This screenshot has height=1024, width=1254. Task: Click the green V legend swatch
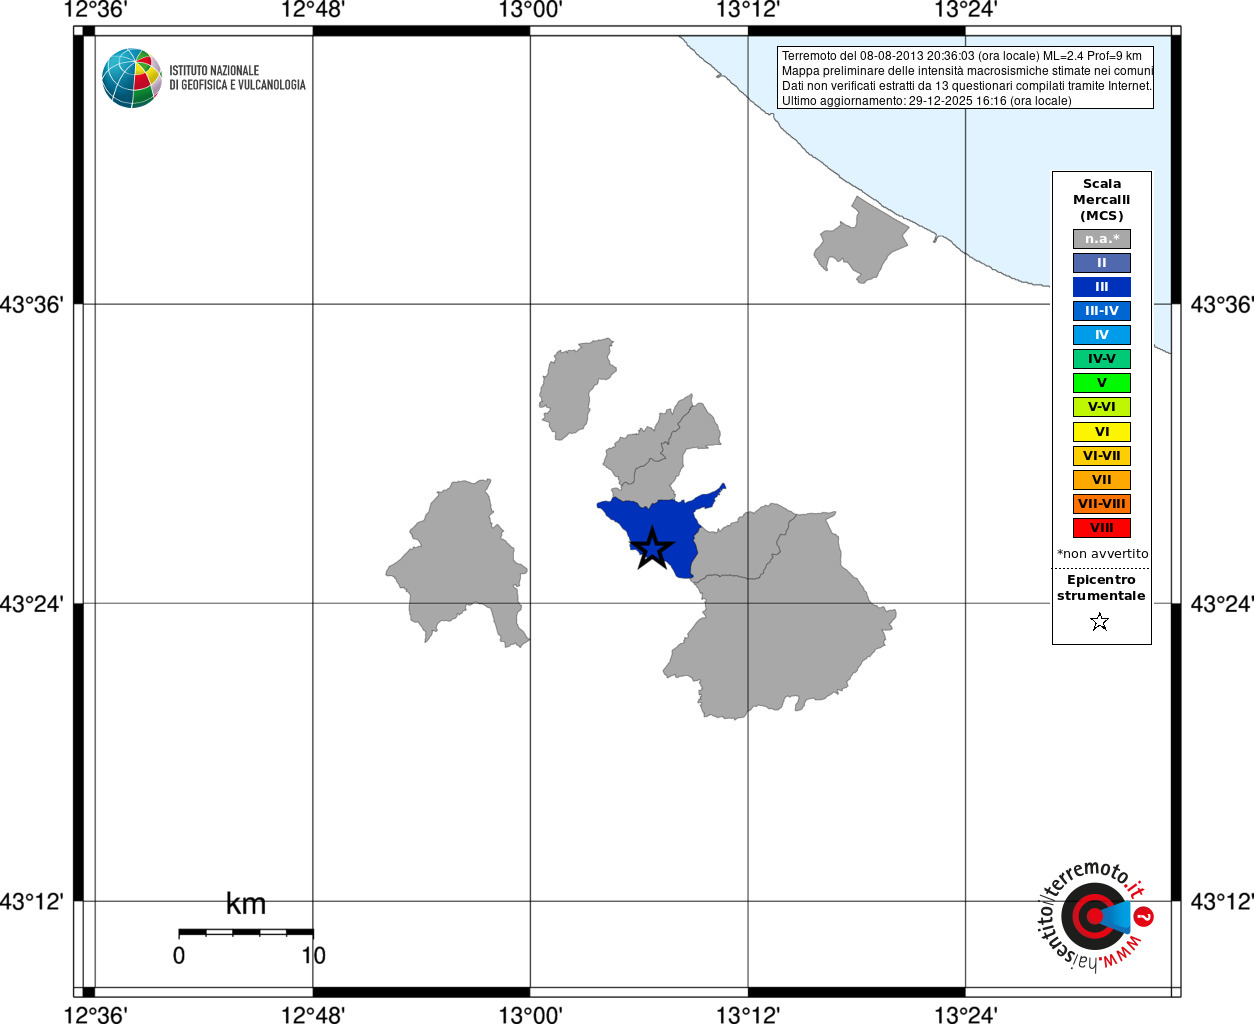tap(1102, 383)
